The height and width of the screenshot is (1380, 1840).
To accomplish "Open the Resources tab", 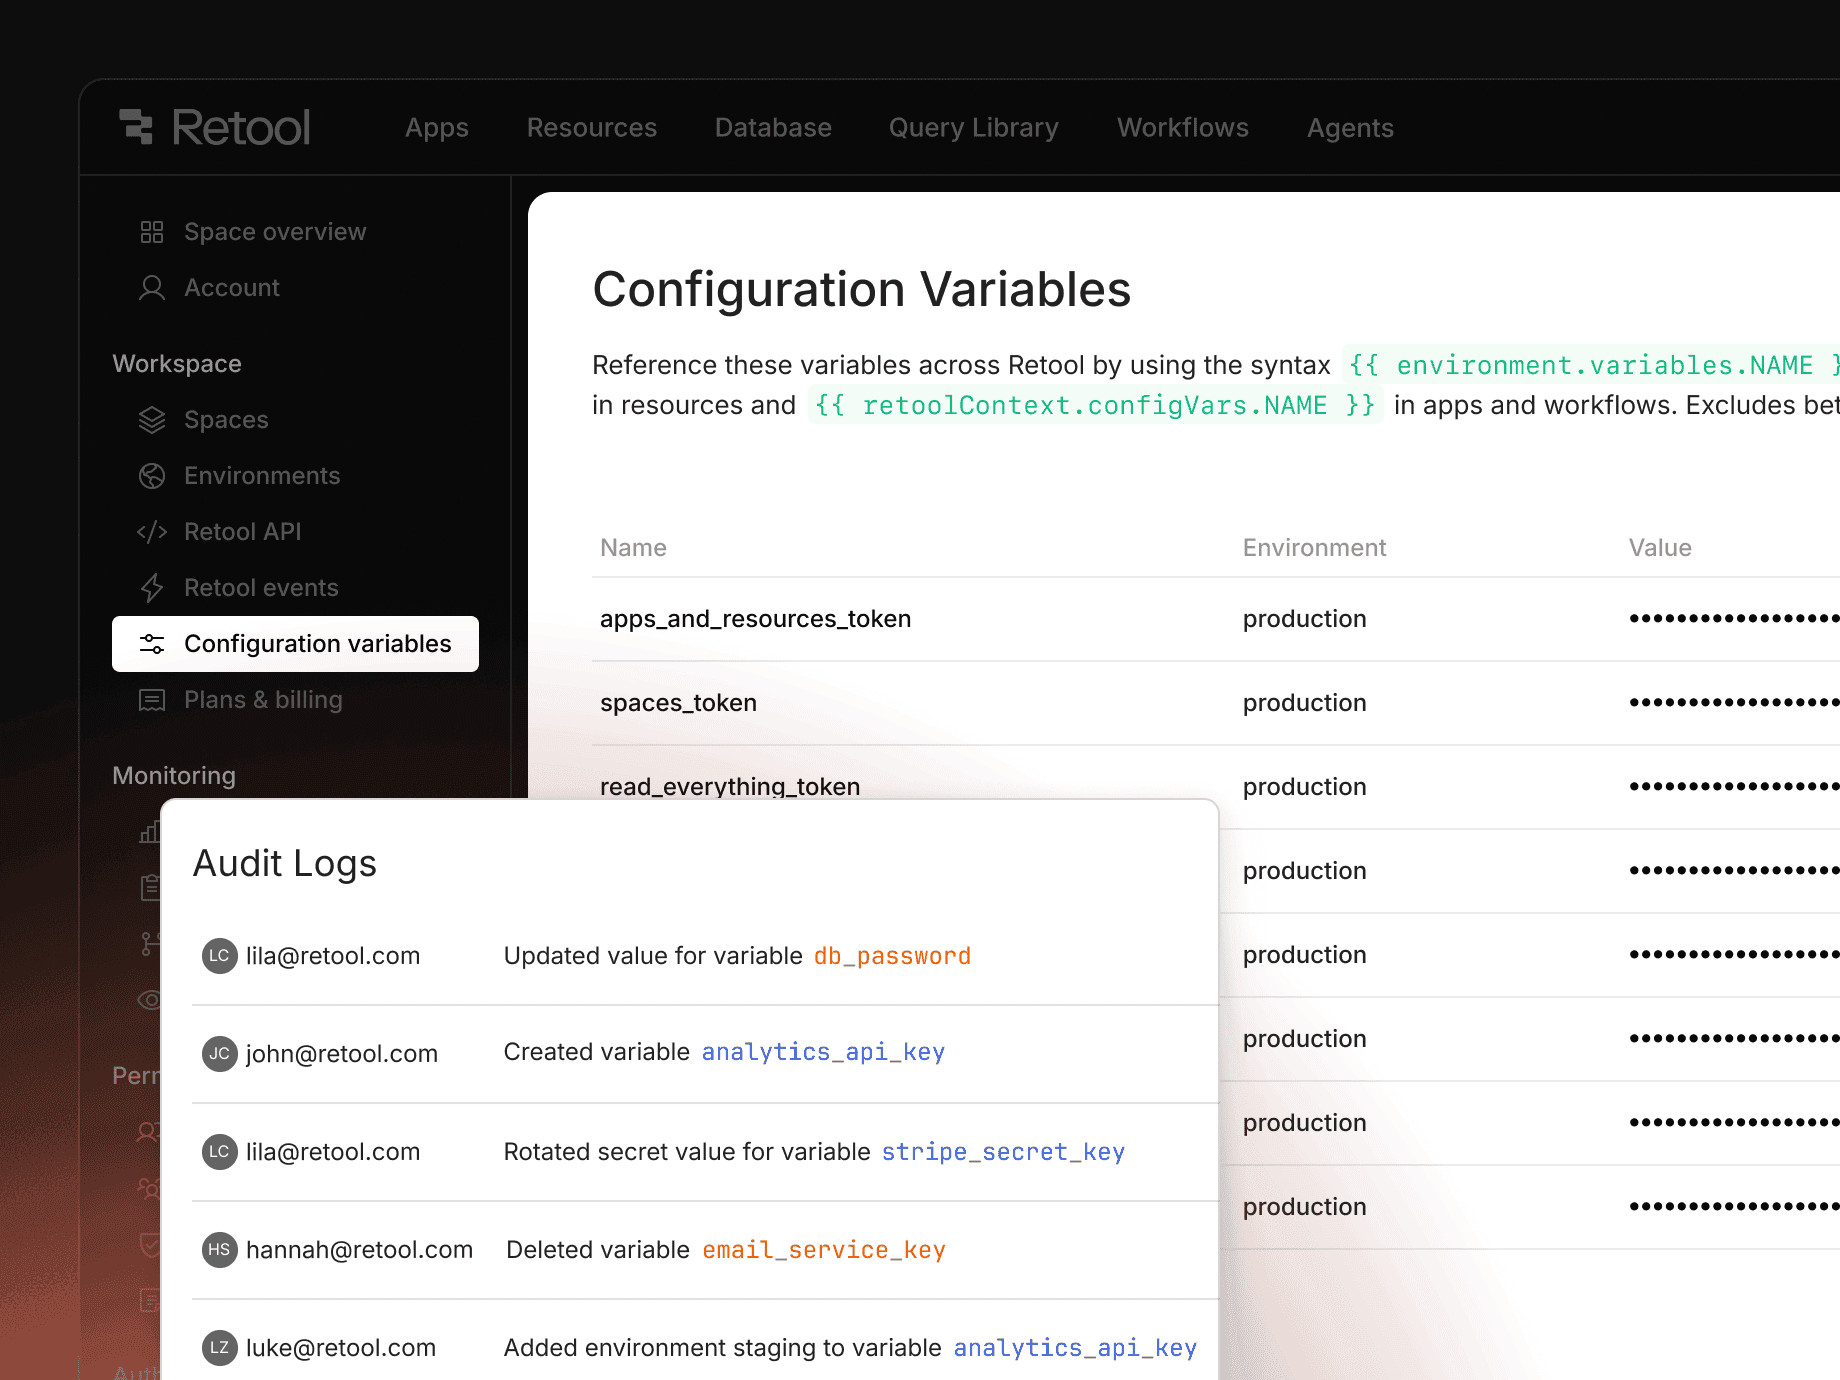I will 592,128.
